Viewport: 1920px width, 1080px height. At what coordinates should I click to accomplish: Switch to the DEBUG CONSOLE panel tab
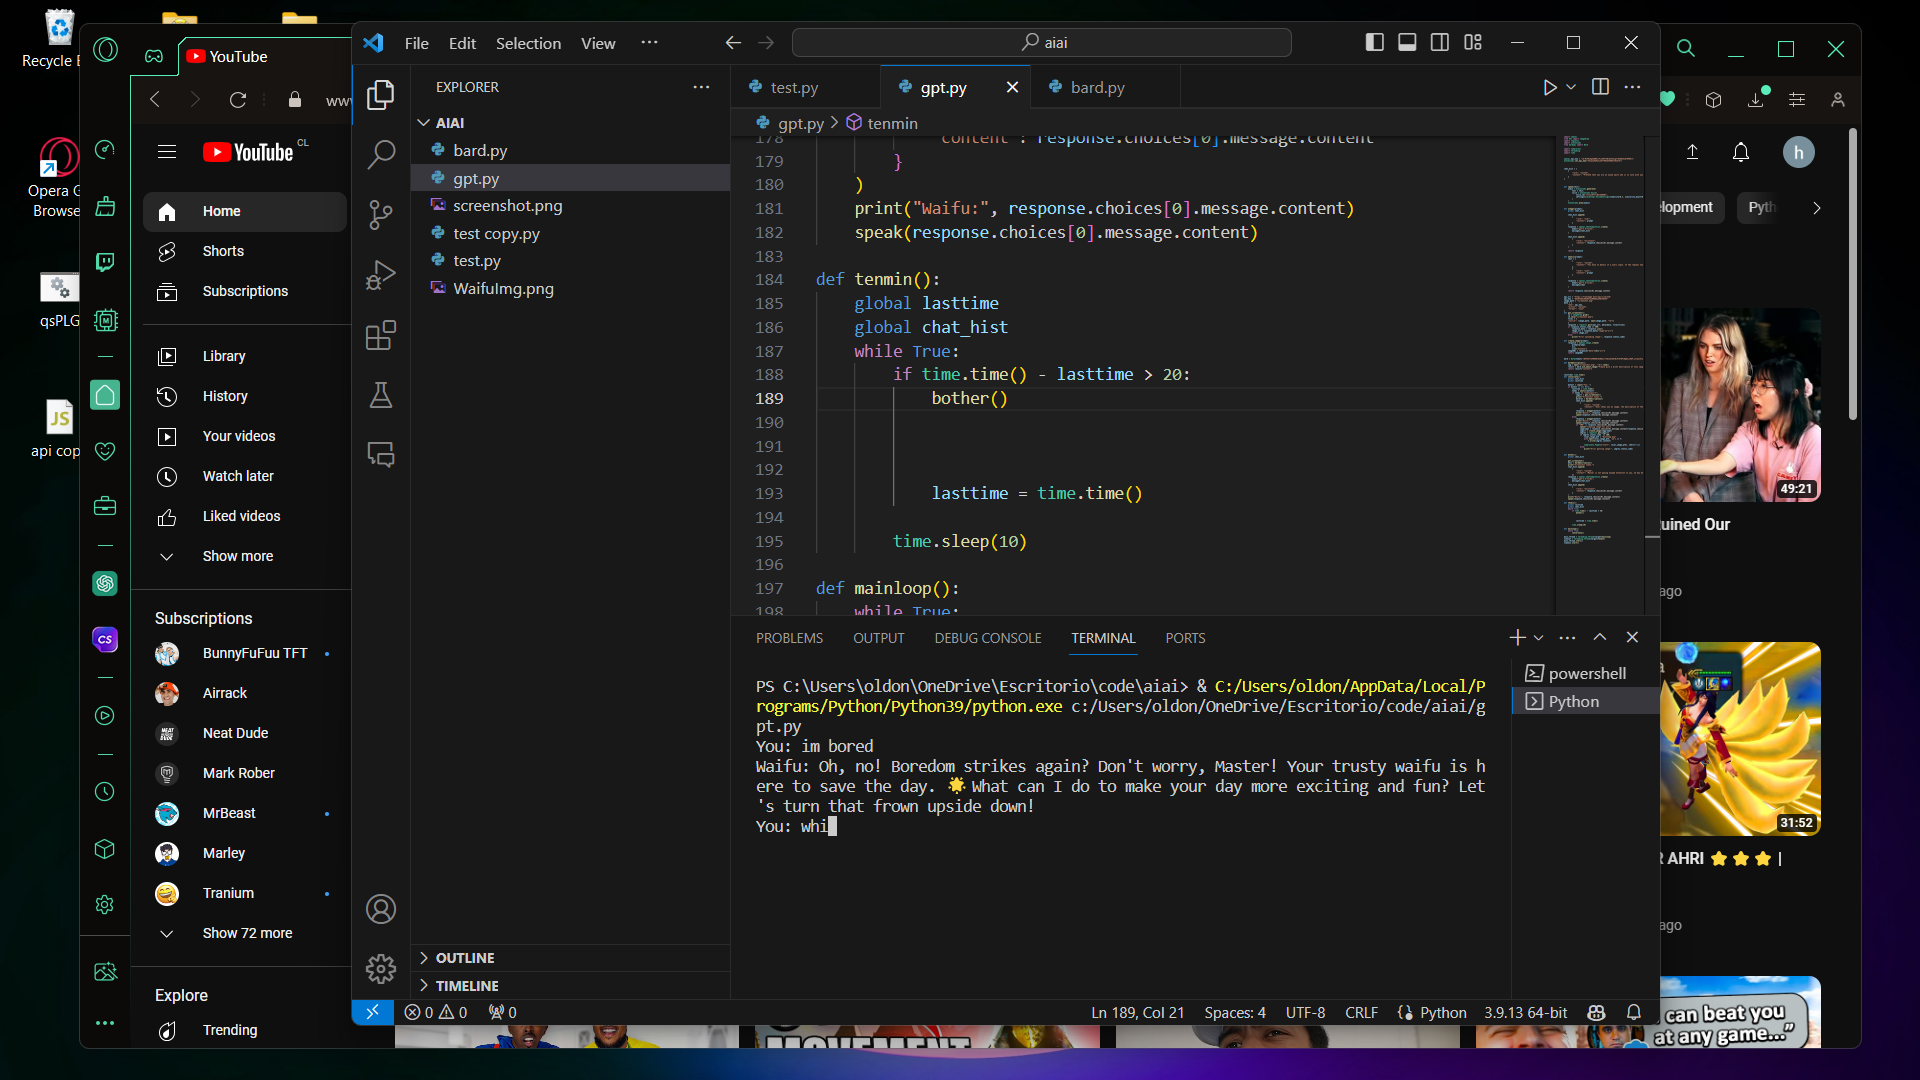[x=987, y=638]
